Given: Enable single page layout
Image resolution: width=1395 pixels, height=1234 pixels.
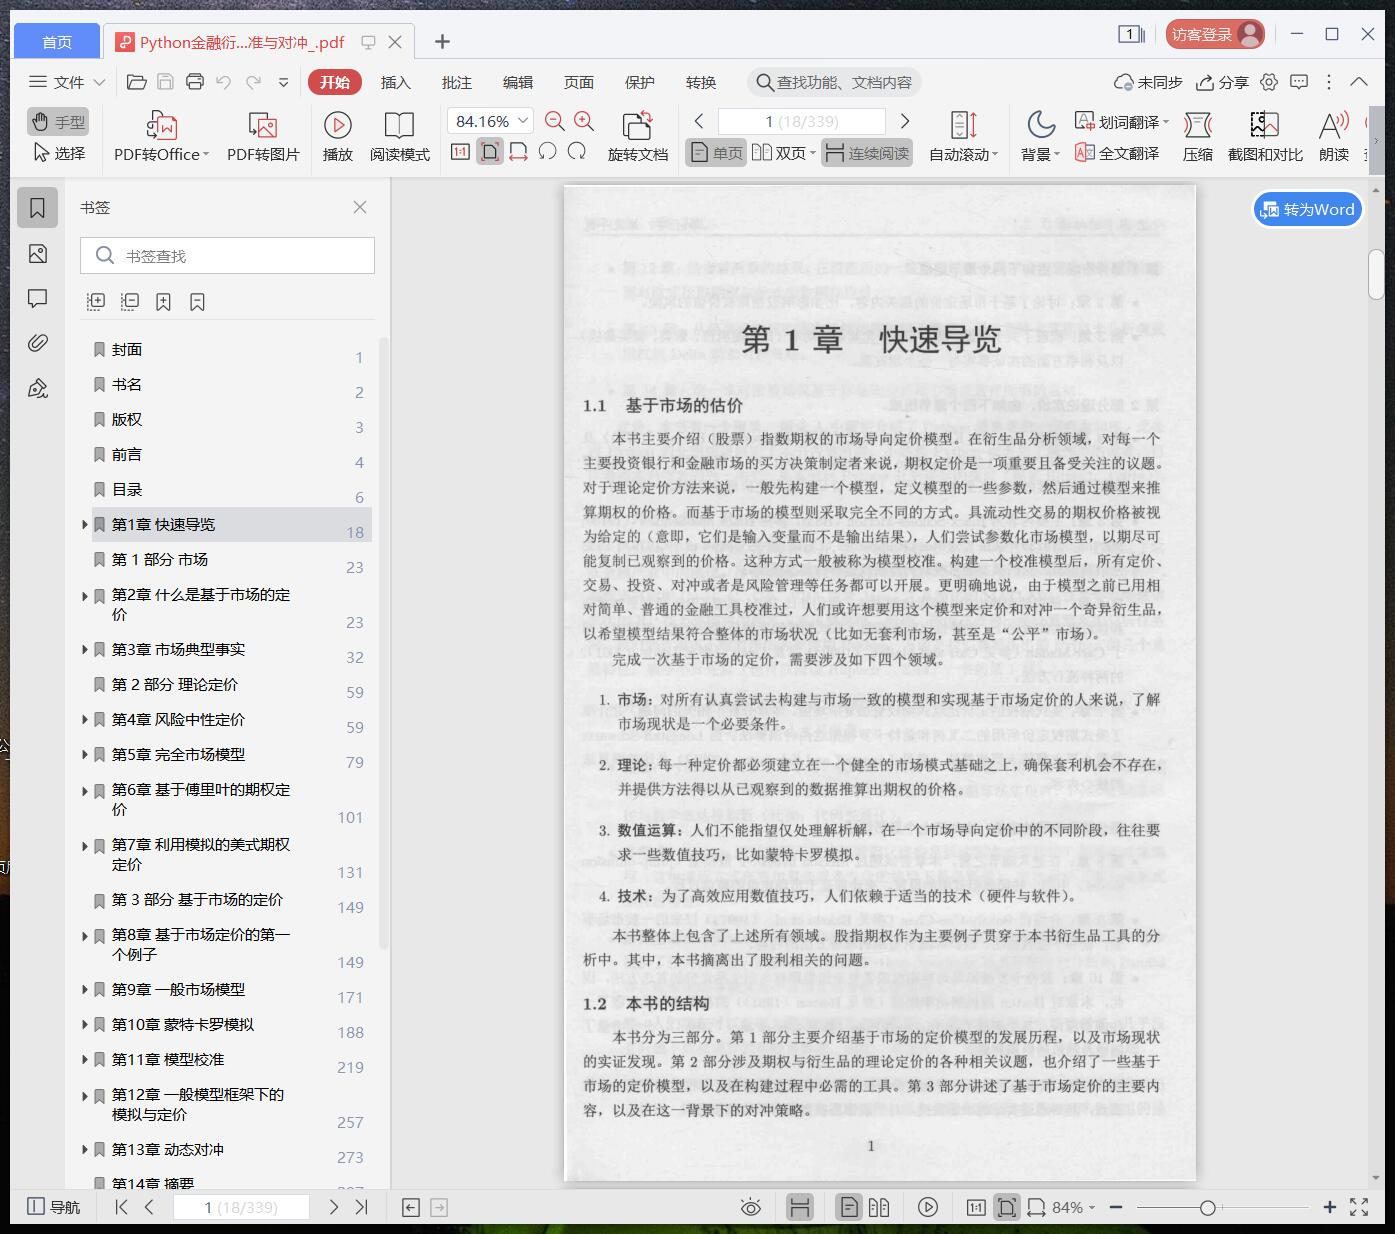Looking at the screenshot, I should click(716, 153).
